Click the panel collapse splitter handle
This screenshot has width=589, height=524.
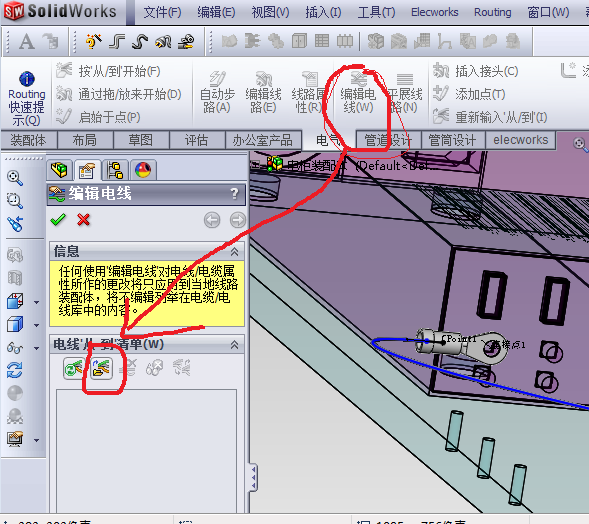click(x=254, y=477)
